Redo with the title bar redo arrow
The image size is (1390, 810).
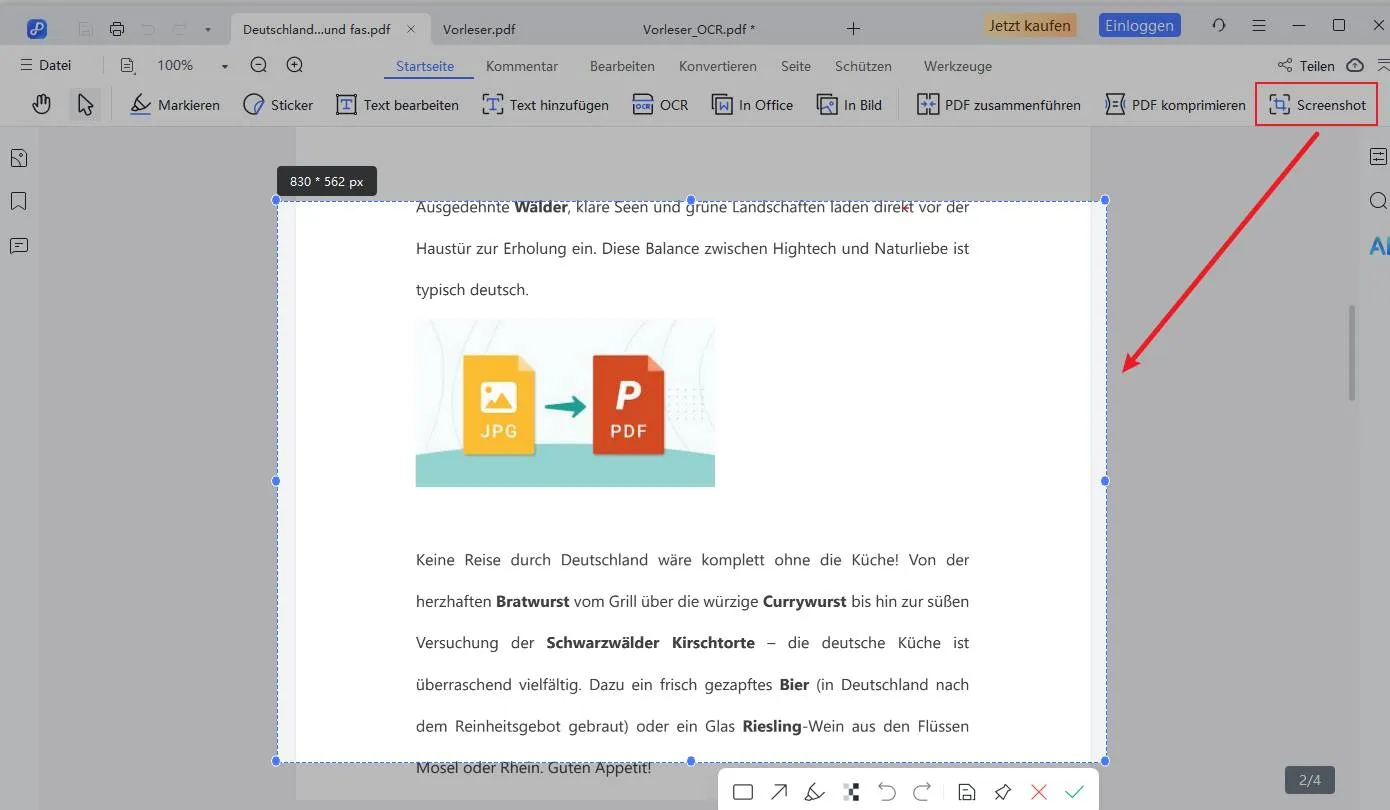click(x=179, y=28)
